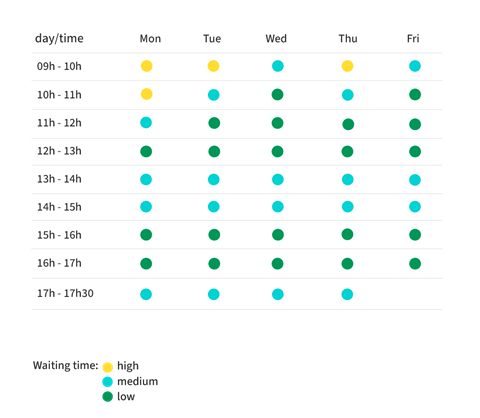The height and width of the screenshot is (418, 480).
Task: Click Monday 11h - 12h cyan dot
Action: [x=146, y=123]
